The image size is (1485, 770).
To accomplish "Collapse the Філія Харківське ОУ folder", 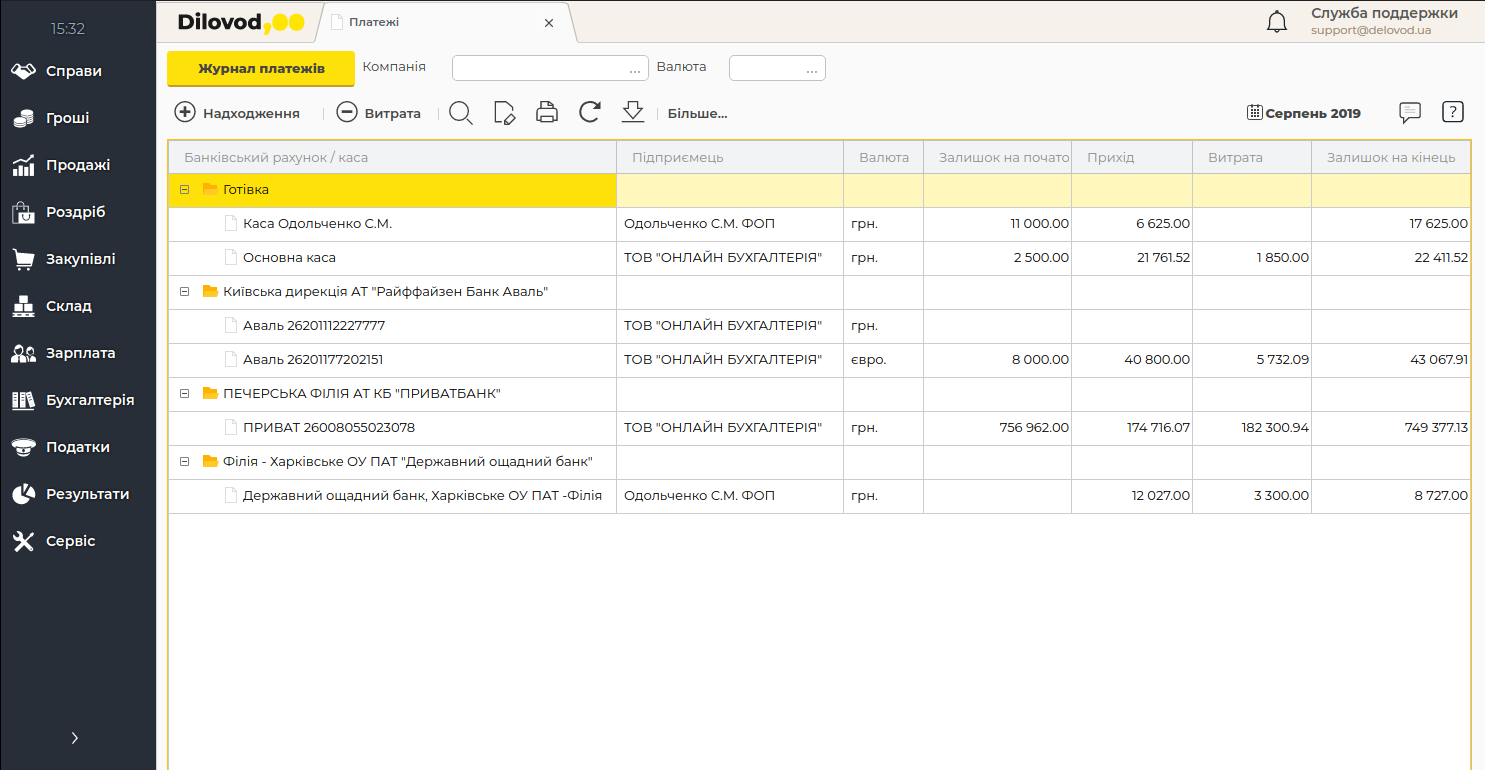I will pos(184,461).
